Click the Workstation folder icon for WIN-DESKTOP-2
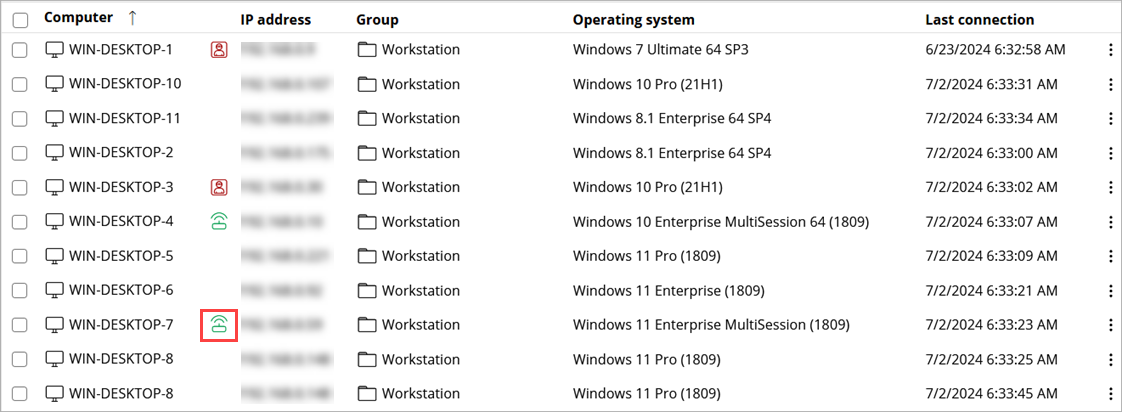 click(367, 153)
